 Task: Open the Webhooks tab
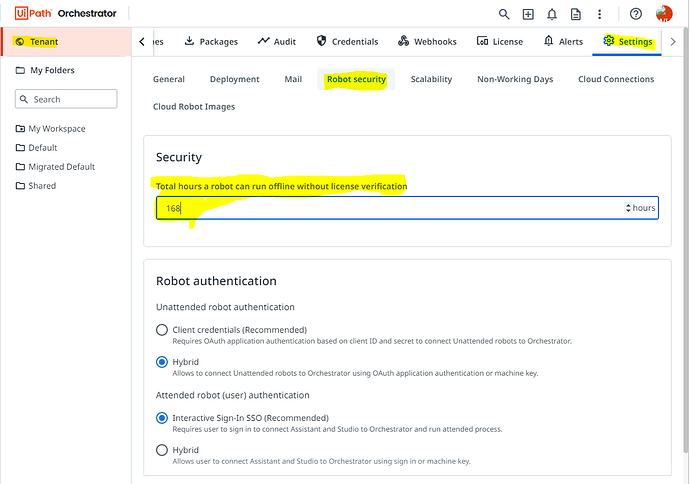click(427, 41)
